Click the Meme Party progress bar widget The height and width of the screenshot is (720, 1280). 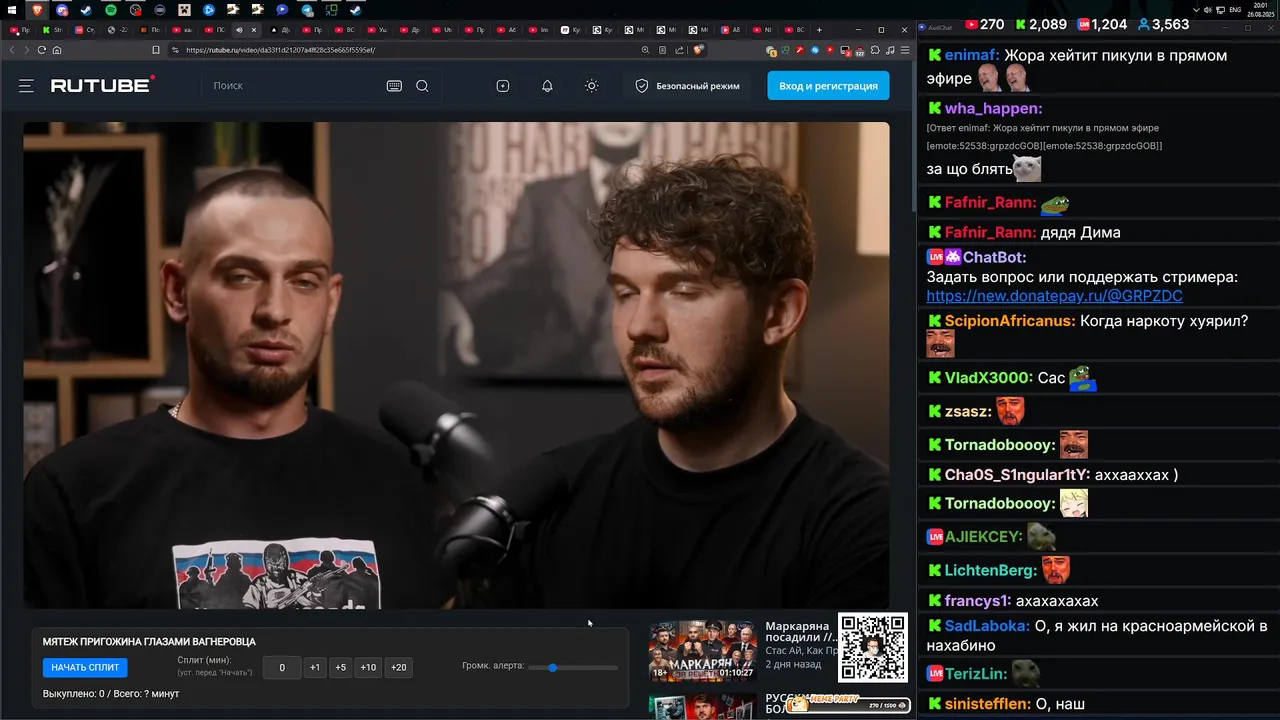[x=848, y=705]
